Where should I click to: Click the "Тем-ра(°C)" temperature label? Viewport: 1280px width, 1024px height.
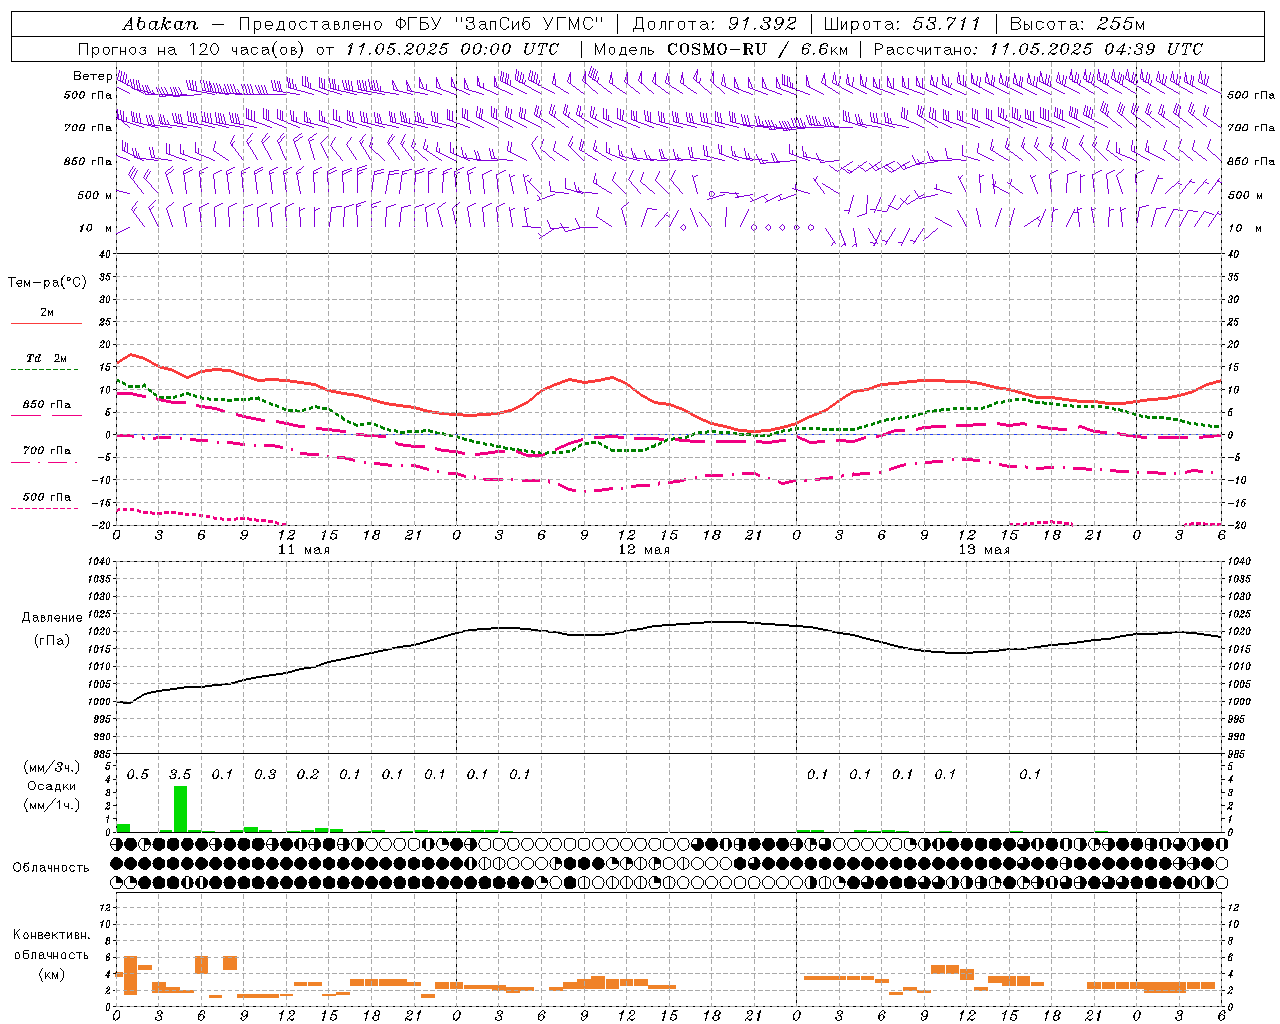coord(47,283)
